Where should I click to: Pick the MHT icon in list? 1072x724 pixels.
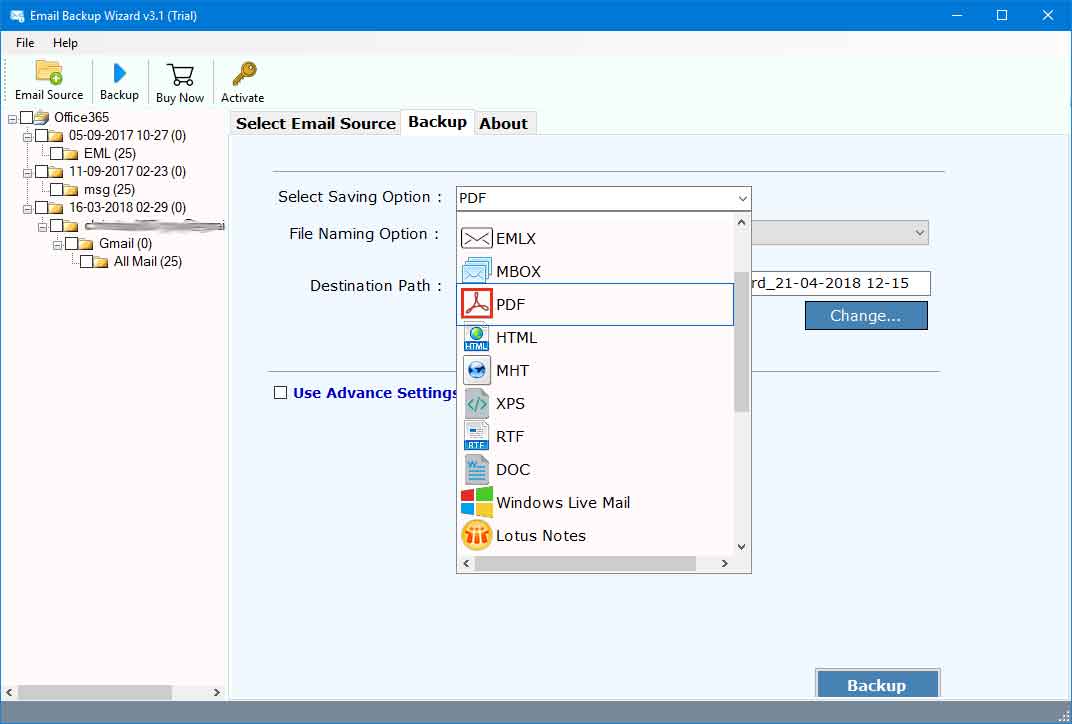click(x=476, y=370)
